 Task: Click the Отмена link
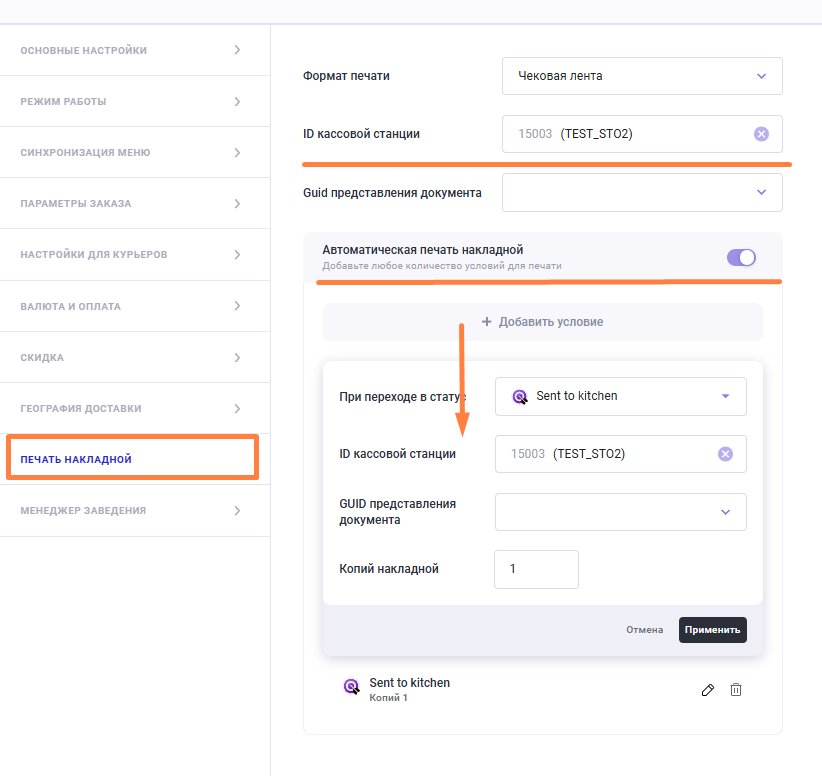pos(645,630)
